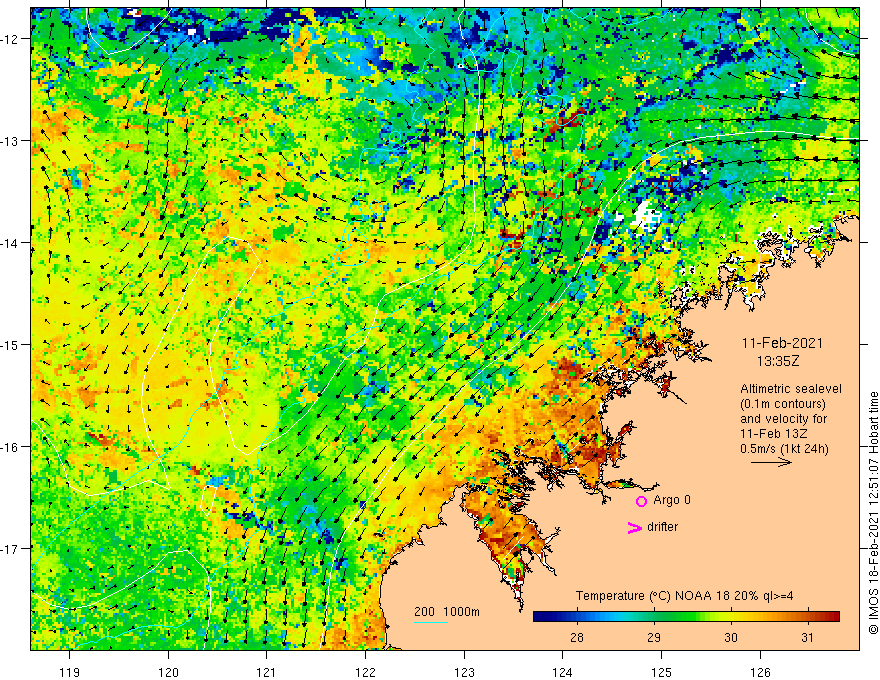Click the 0.5m/s velocity scale arrow
Viewport: 880px width, 680px height.
771,462
